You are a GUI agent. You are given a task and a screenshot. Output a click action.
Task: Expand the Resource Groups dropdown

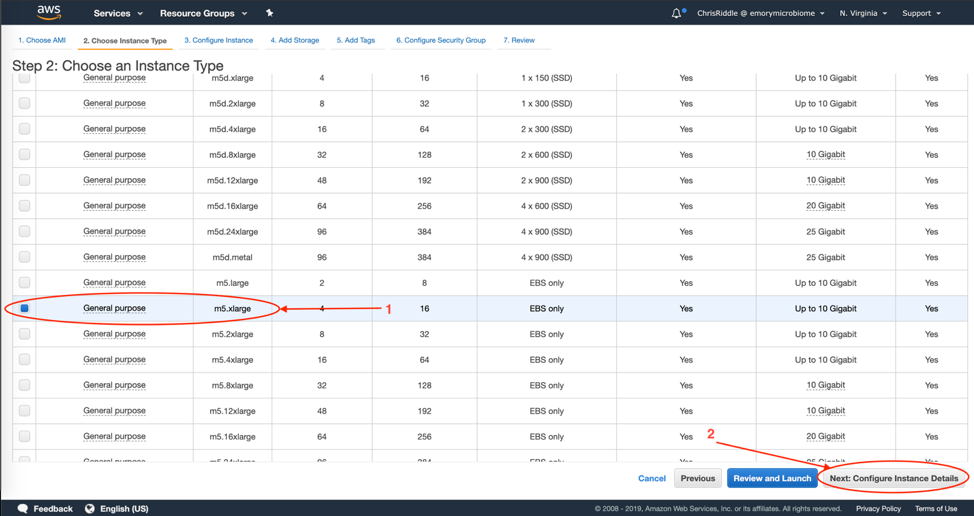point(203,13)
